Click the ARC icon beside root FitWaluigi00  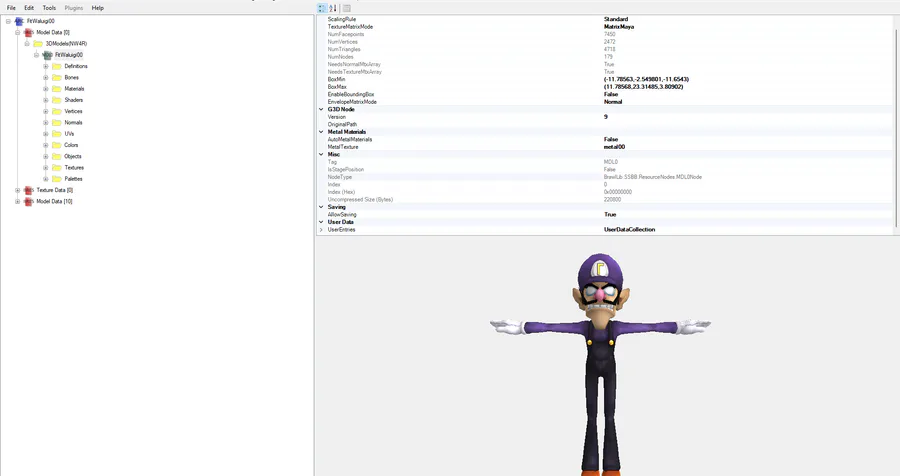[x=19, y=21]
